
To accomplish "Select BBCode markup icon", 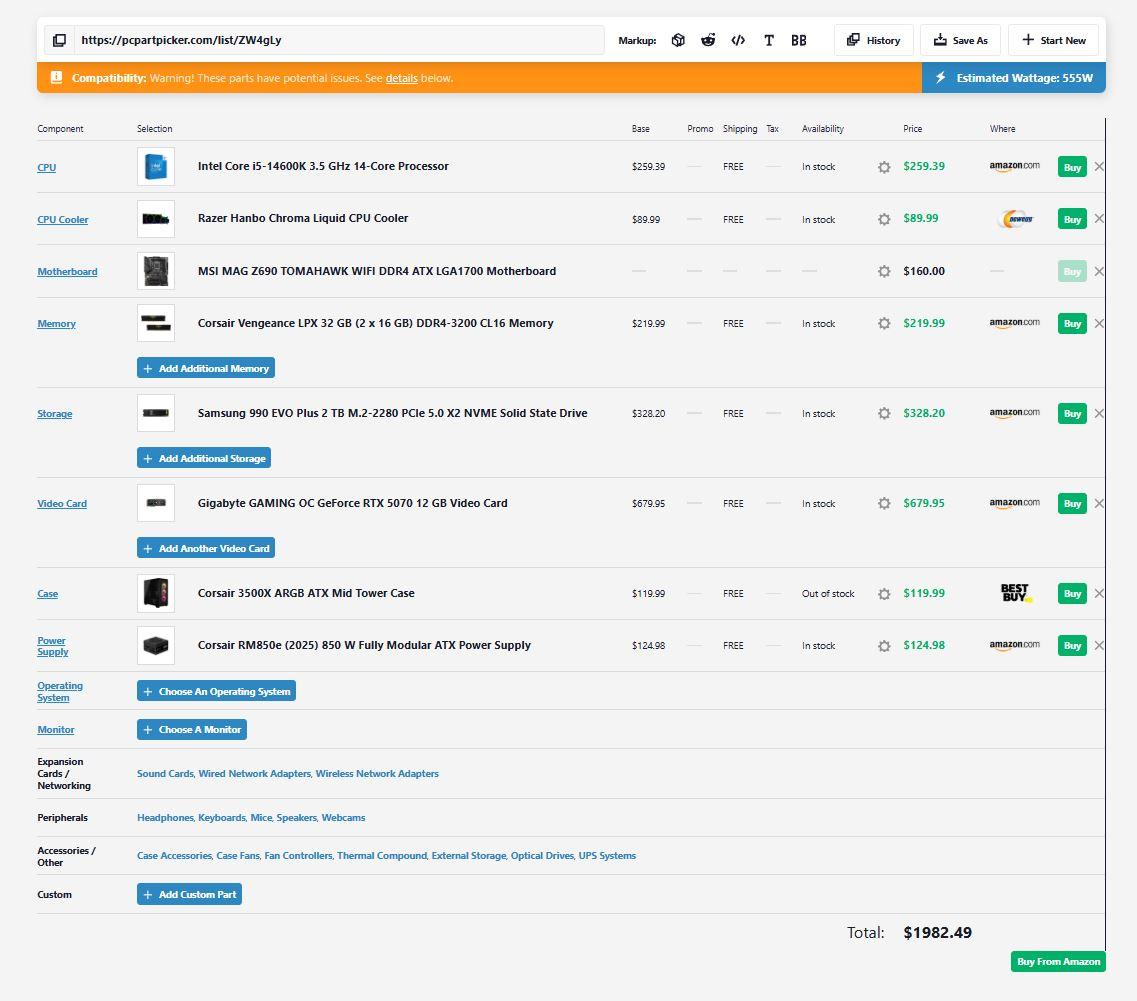I will (798, 41).
